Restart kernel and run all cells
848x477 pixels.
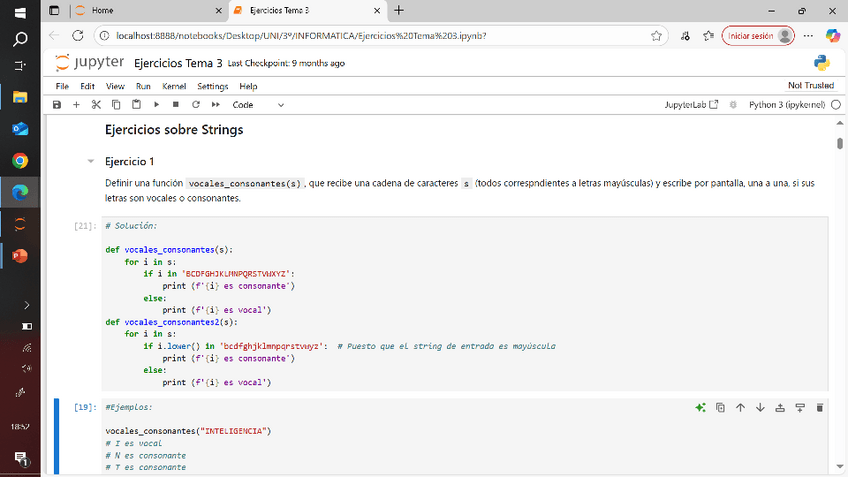215,105
